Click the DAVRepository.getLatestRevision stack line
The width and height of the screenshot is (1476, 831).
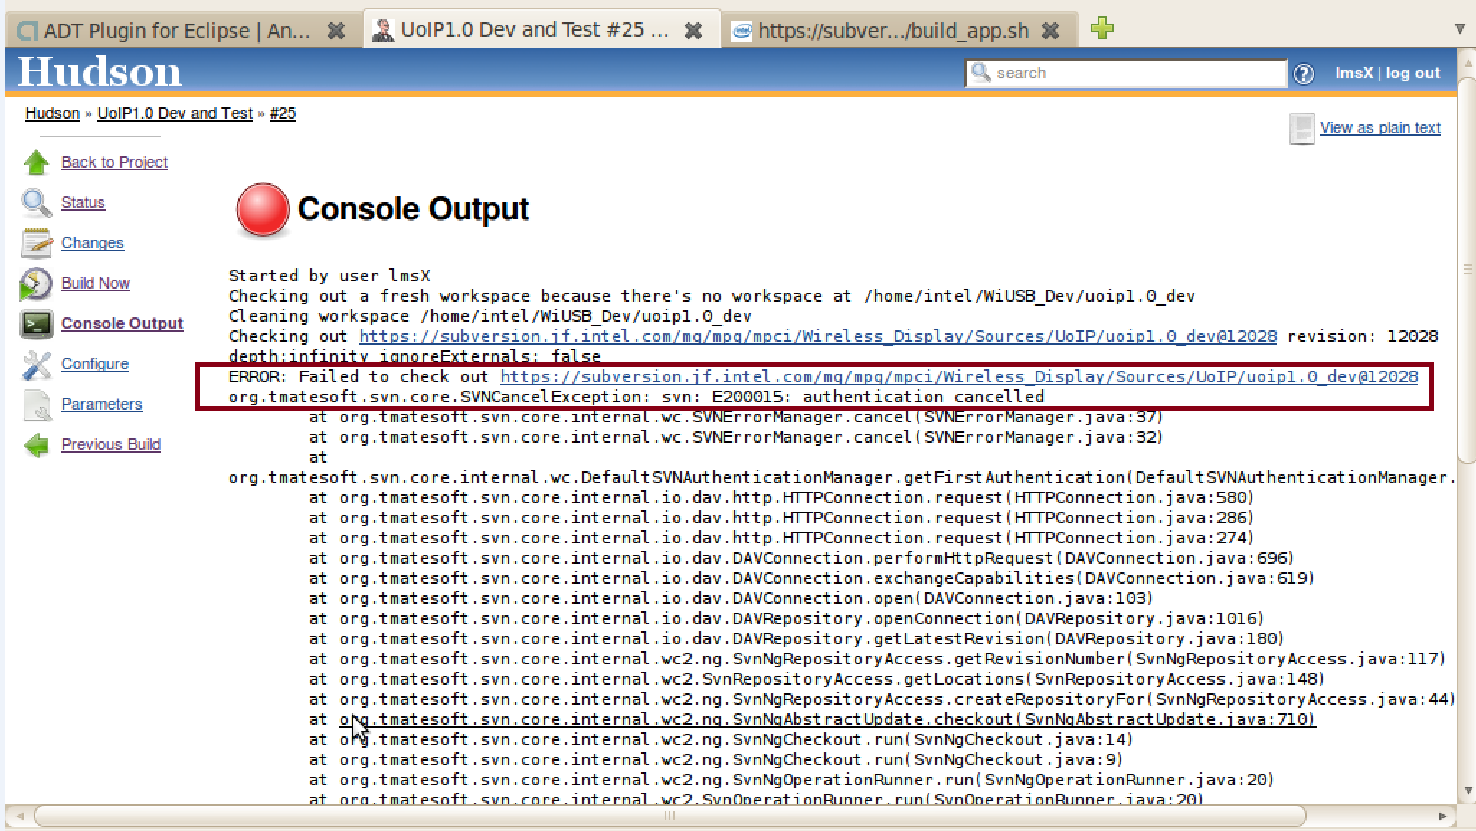(x=796, y=638)
